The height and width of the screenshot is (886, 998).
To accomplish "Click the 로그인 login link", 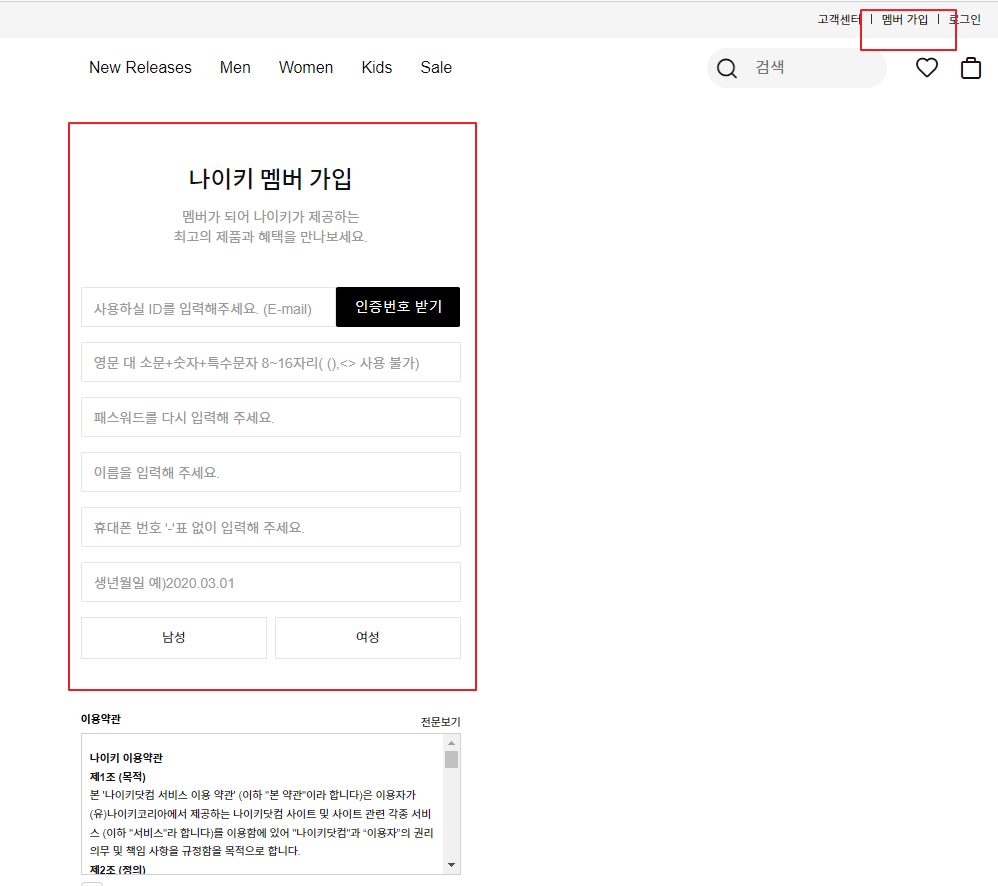I will [x=965, y=20].
